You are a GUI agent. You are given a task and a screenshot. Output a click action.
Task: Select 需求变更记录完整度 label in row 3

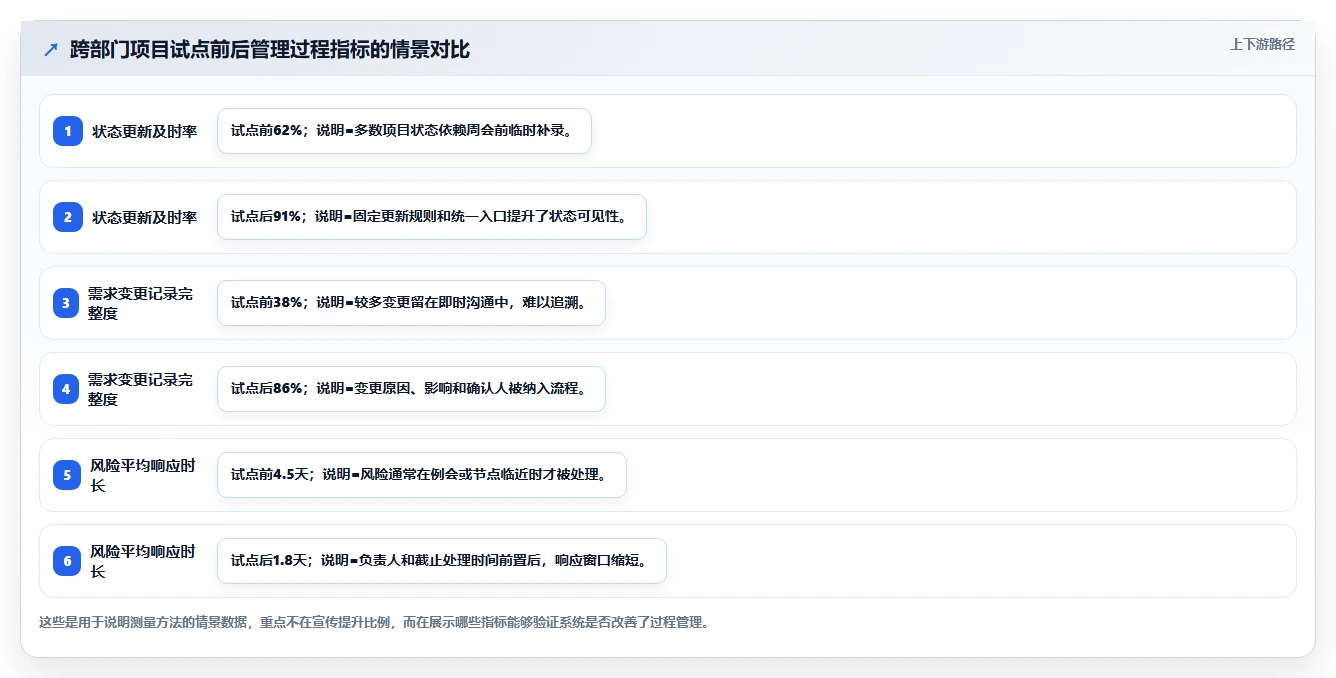[141, 303]
